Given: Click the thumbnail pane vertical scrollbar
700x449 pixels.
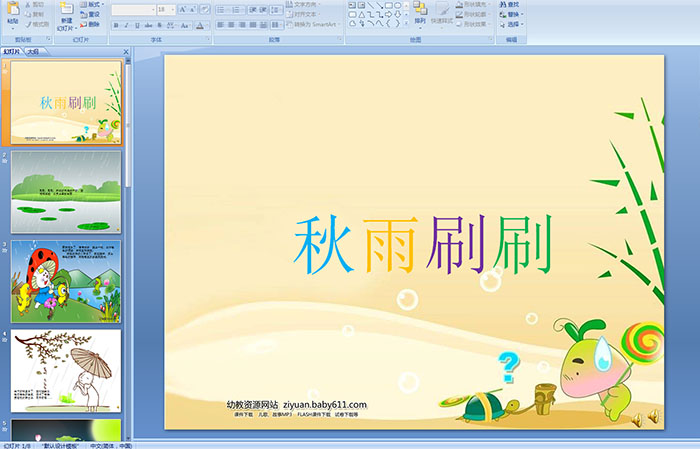Looking at the screenshot, I should pyautogui.click(x=129, y=250).
